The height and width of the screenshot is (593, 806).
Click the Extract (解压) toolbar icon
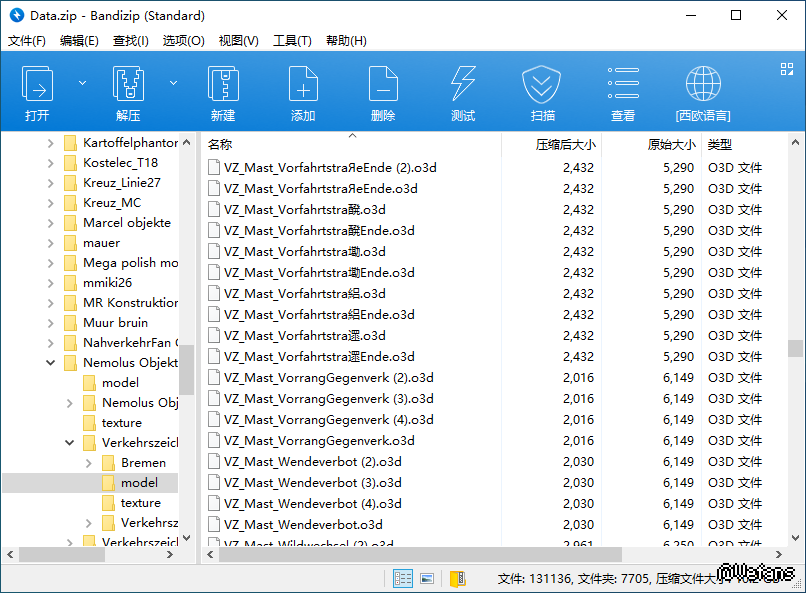[128, 84]
